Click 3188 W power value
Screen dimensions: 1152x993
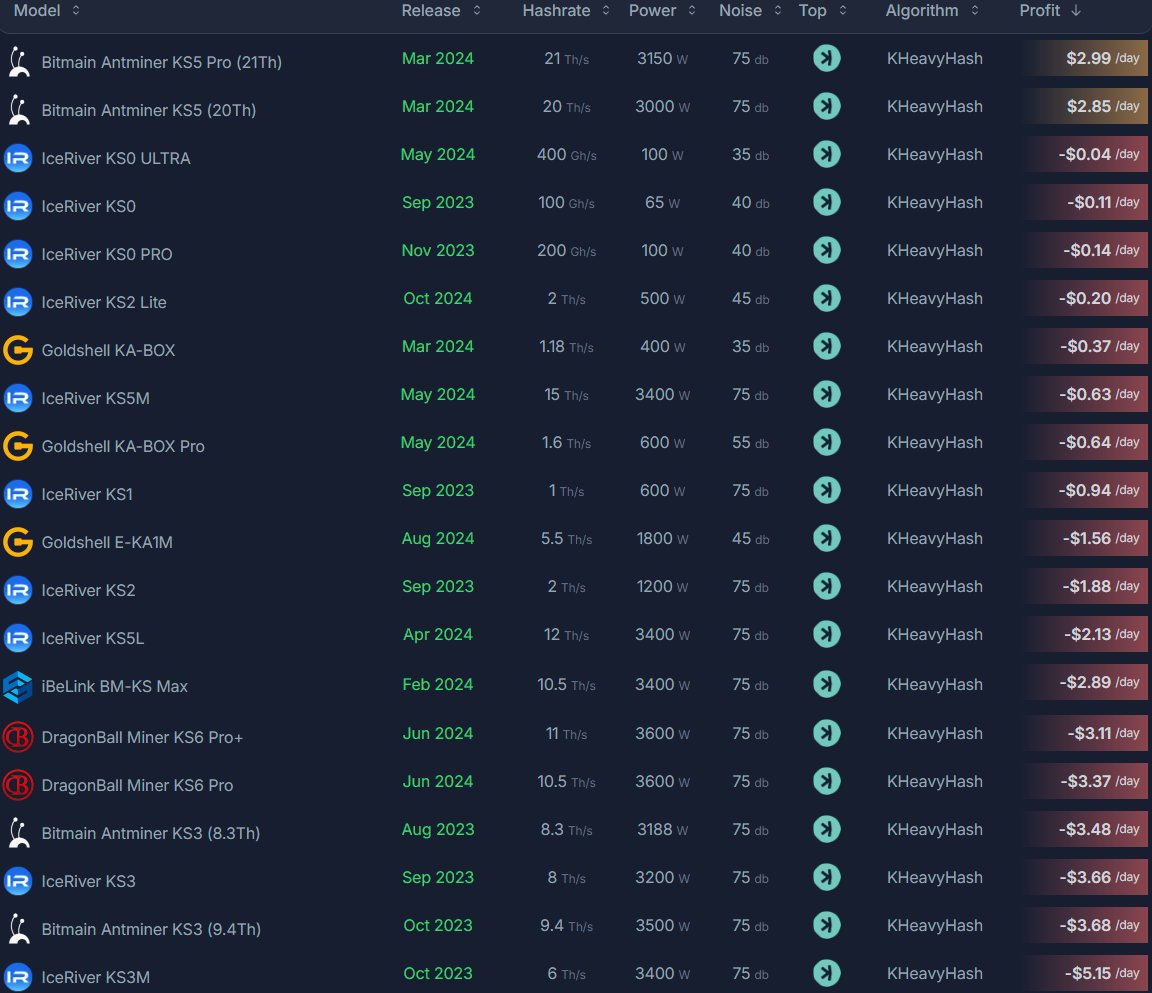tap(663, 829)
